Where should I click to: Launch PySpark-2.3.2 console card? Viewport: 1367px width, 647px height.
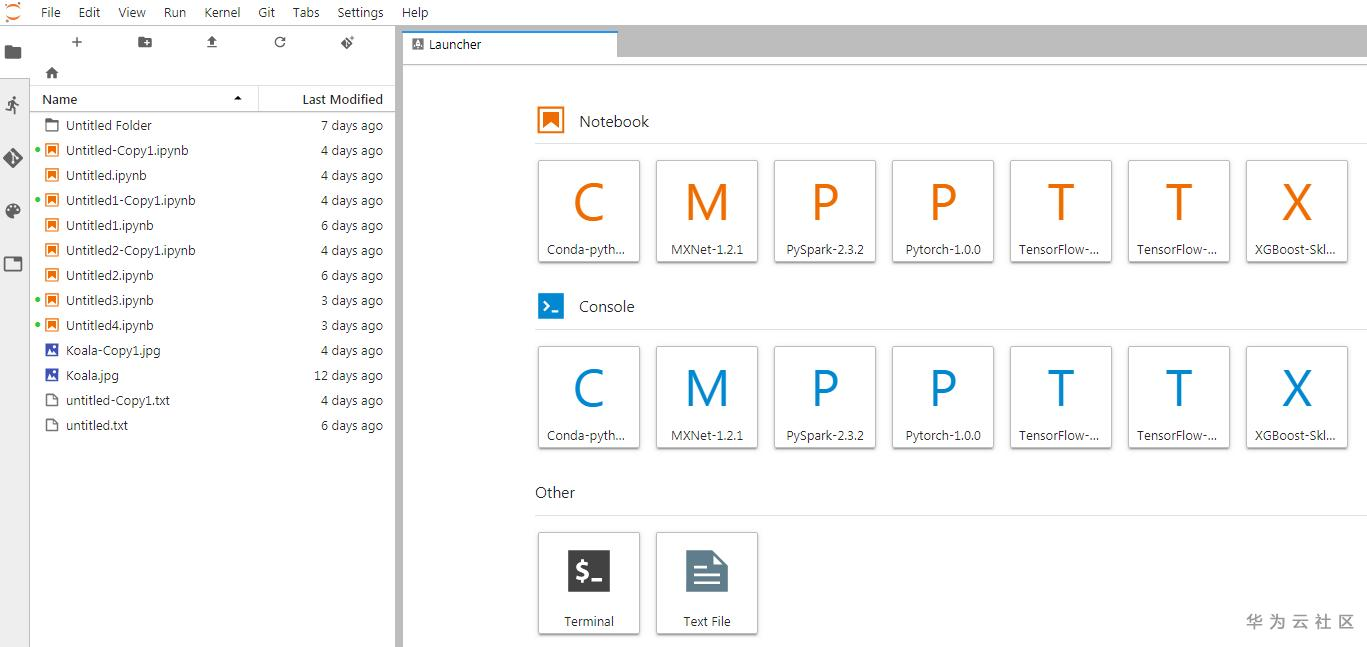click(x=825, y=397)
